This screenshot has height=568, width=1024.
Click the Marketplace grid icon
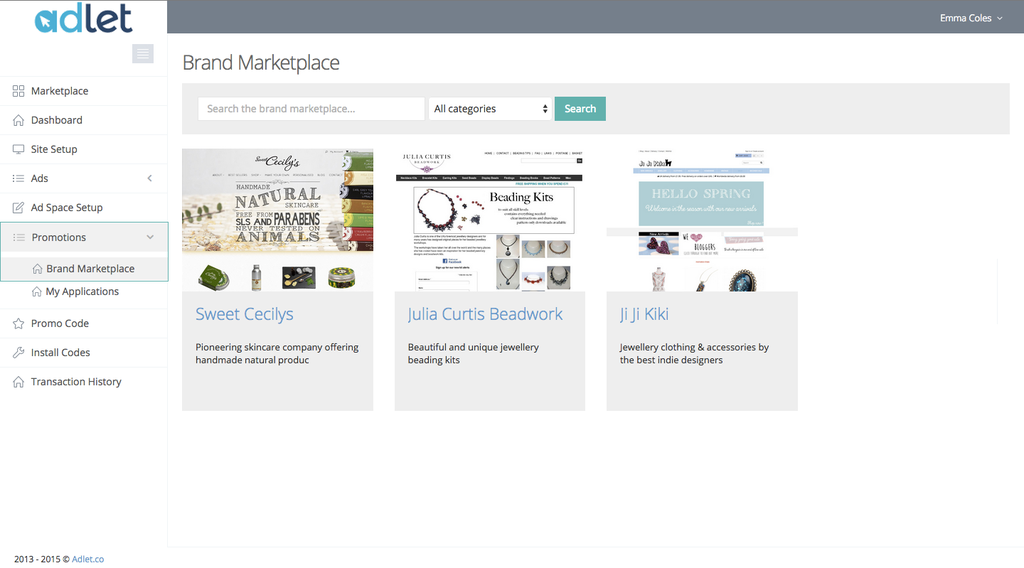[x=18, y=91]
